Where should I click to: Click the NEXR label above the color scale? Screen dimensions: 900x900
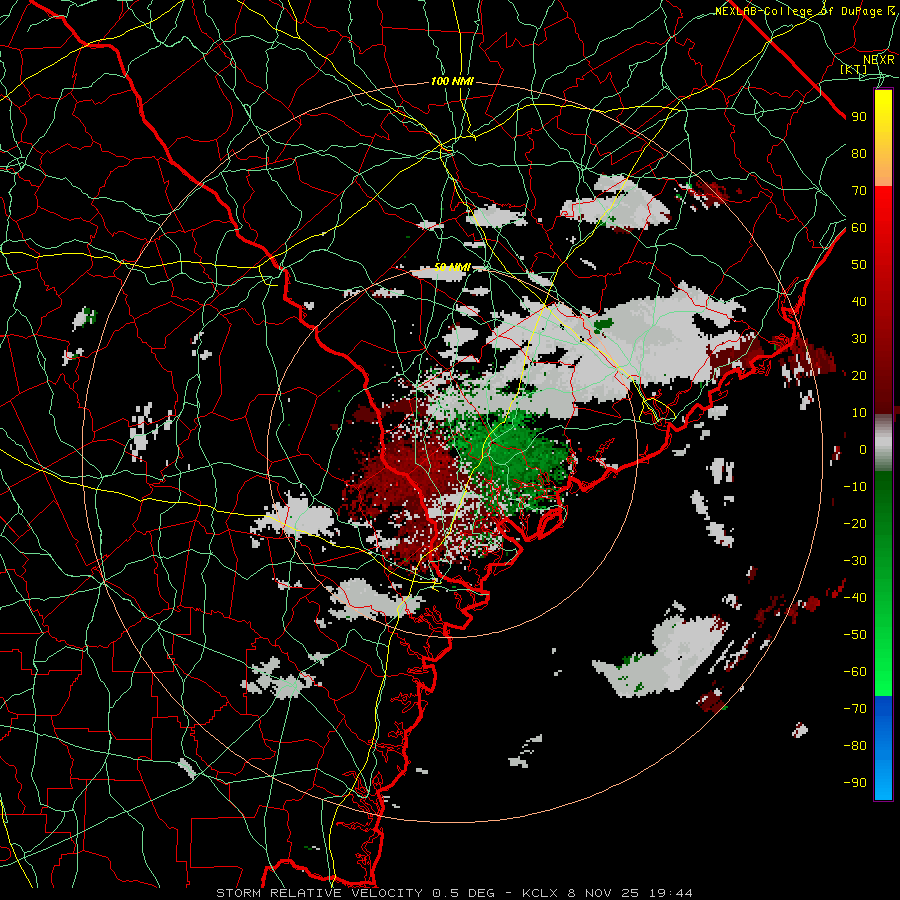[x=878, y=59]
